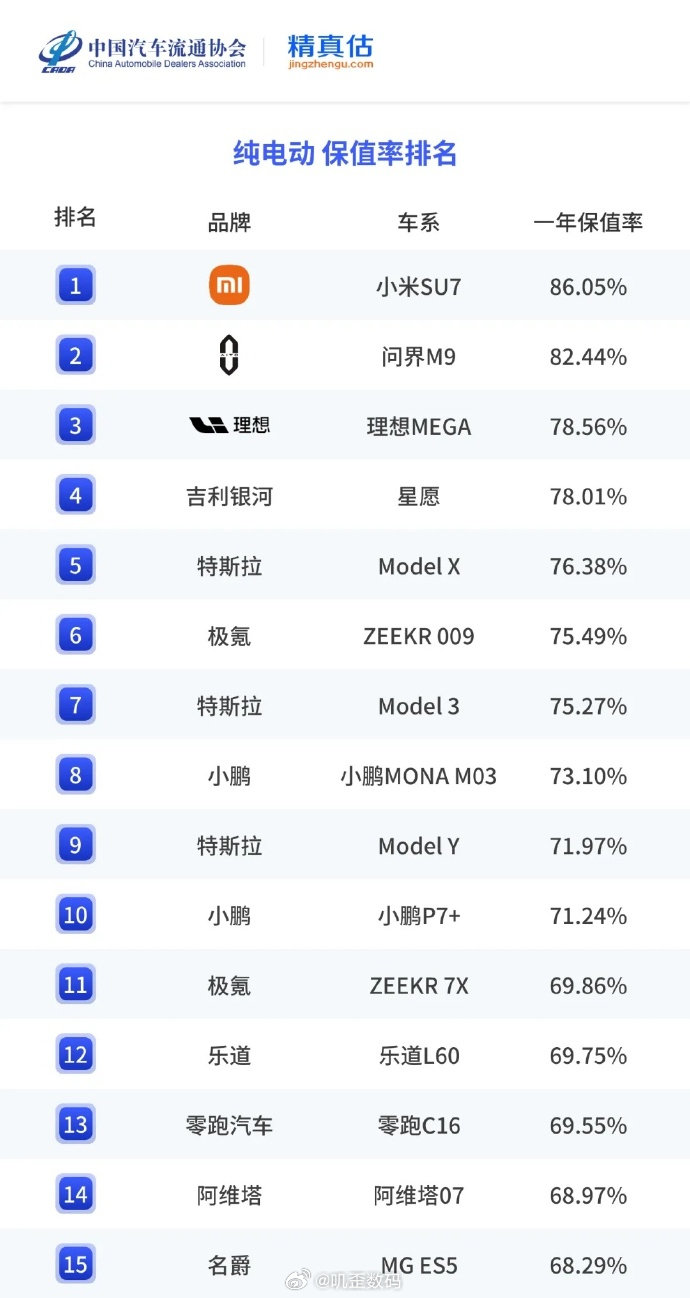
Task: Click the 纯电动 保值率排名 title
Action: [345, 153]
